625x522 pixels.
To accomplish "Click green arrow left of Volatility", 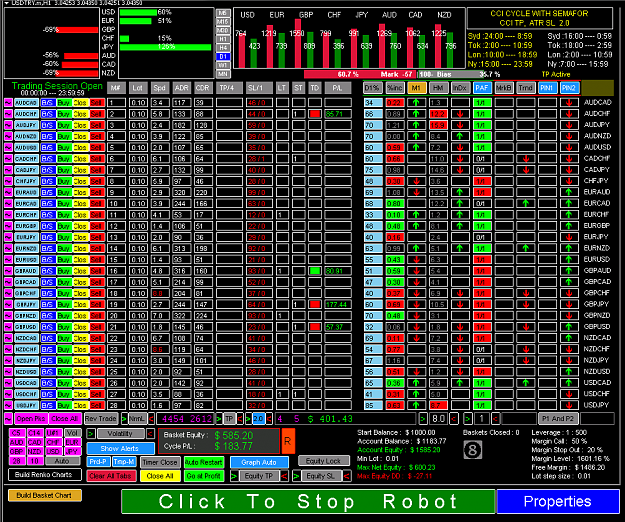I will point(91,434).
